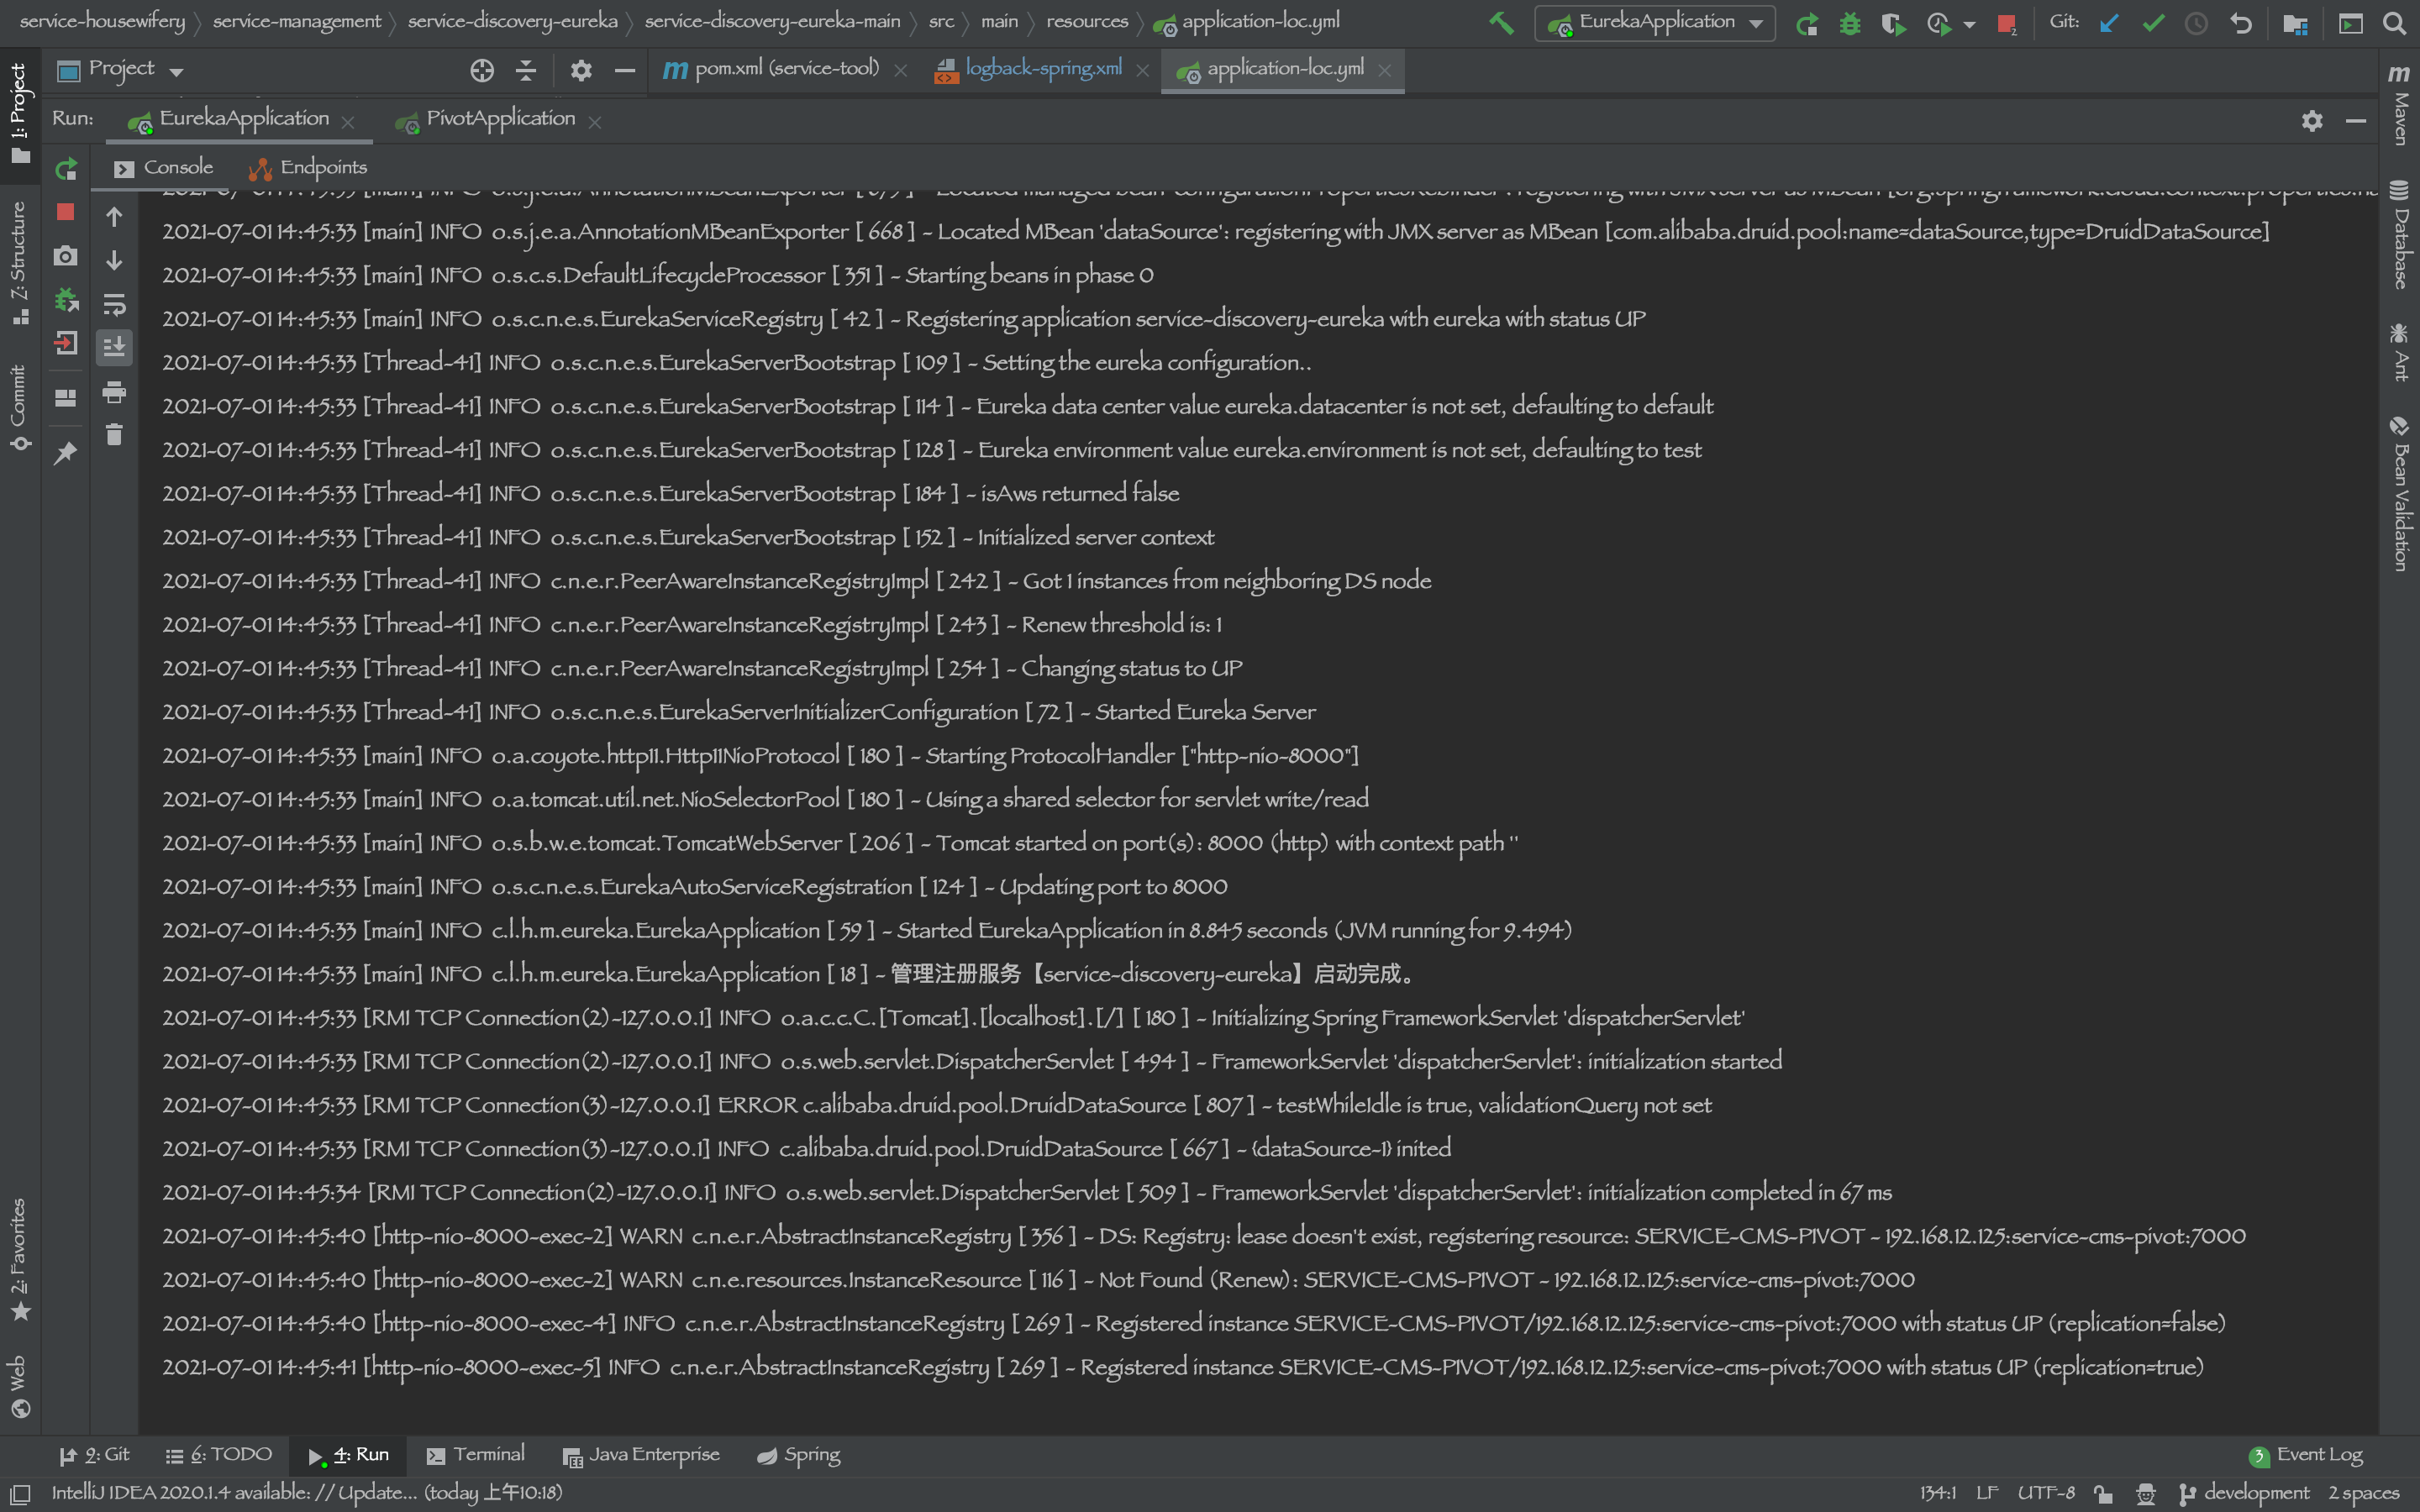Image resolution: width=2420 pixels, height=1512 pixels.
Task: Toggle scroll to end in console
Action: pyautogui.click(x=114, y=347)
